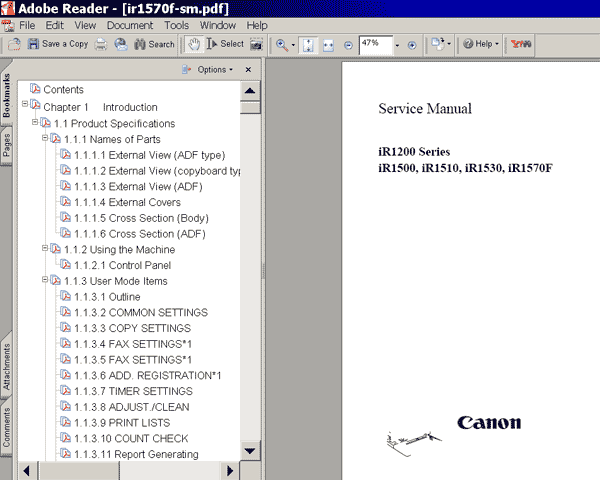The image size is (600, 480).
Task: Go to 1.1.3.8 ADJUST./CLEAN bookmark
Action: point(132,407)
